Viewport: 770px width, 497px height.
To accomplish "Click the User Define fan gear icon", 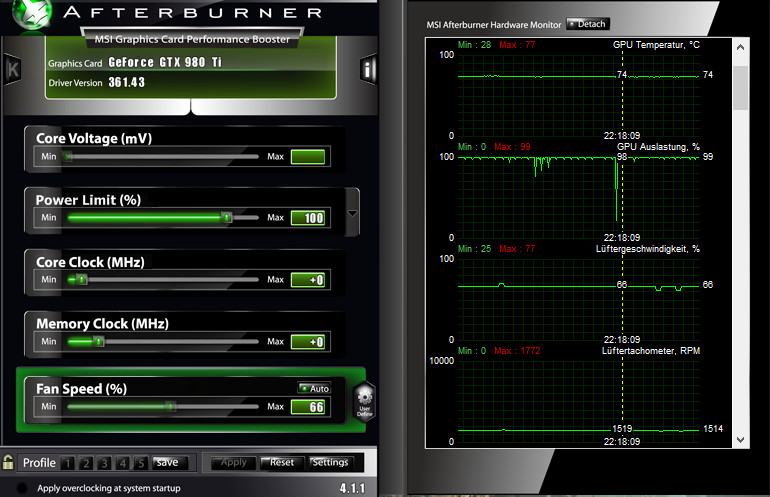I will click(x=364, y=402).
